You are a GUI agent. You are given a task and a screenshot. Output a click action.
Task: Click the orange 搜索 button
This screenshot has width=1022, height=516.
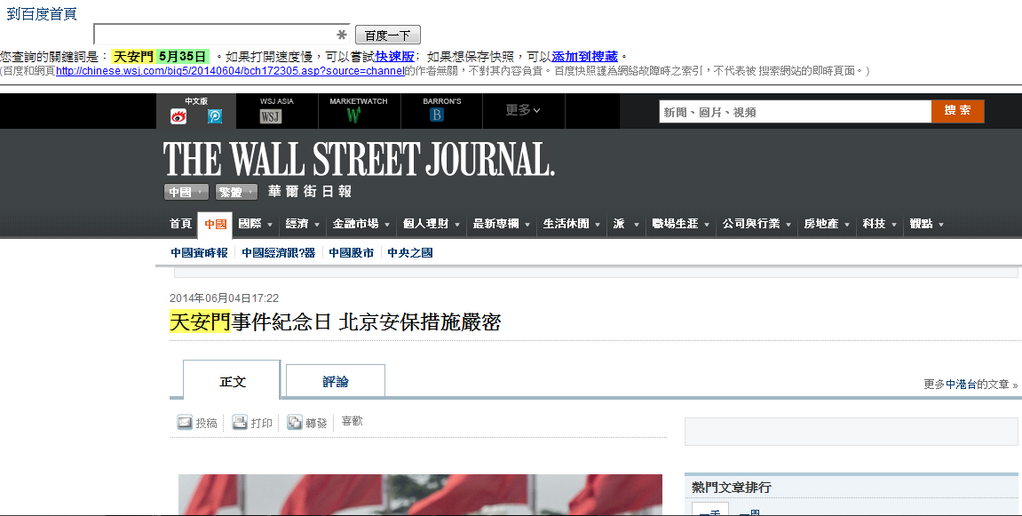pyautogui.click(x=957, y=111)
